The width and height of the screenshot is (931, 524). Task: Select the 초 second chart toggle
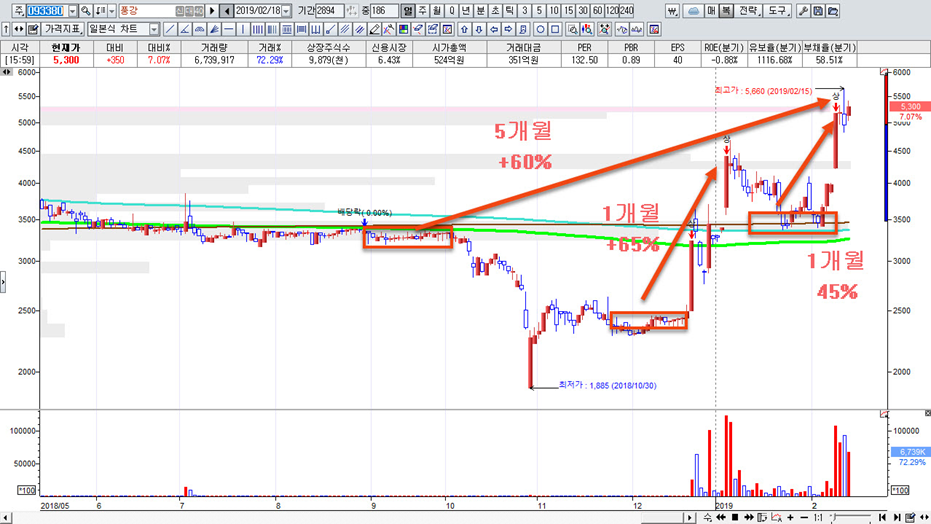click(495, 11)
